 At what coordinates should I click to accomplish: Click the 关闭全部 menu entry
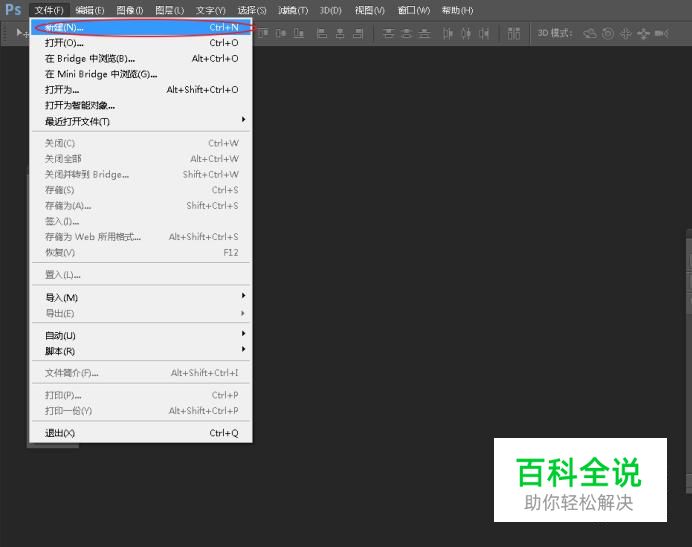(141, 158)
